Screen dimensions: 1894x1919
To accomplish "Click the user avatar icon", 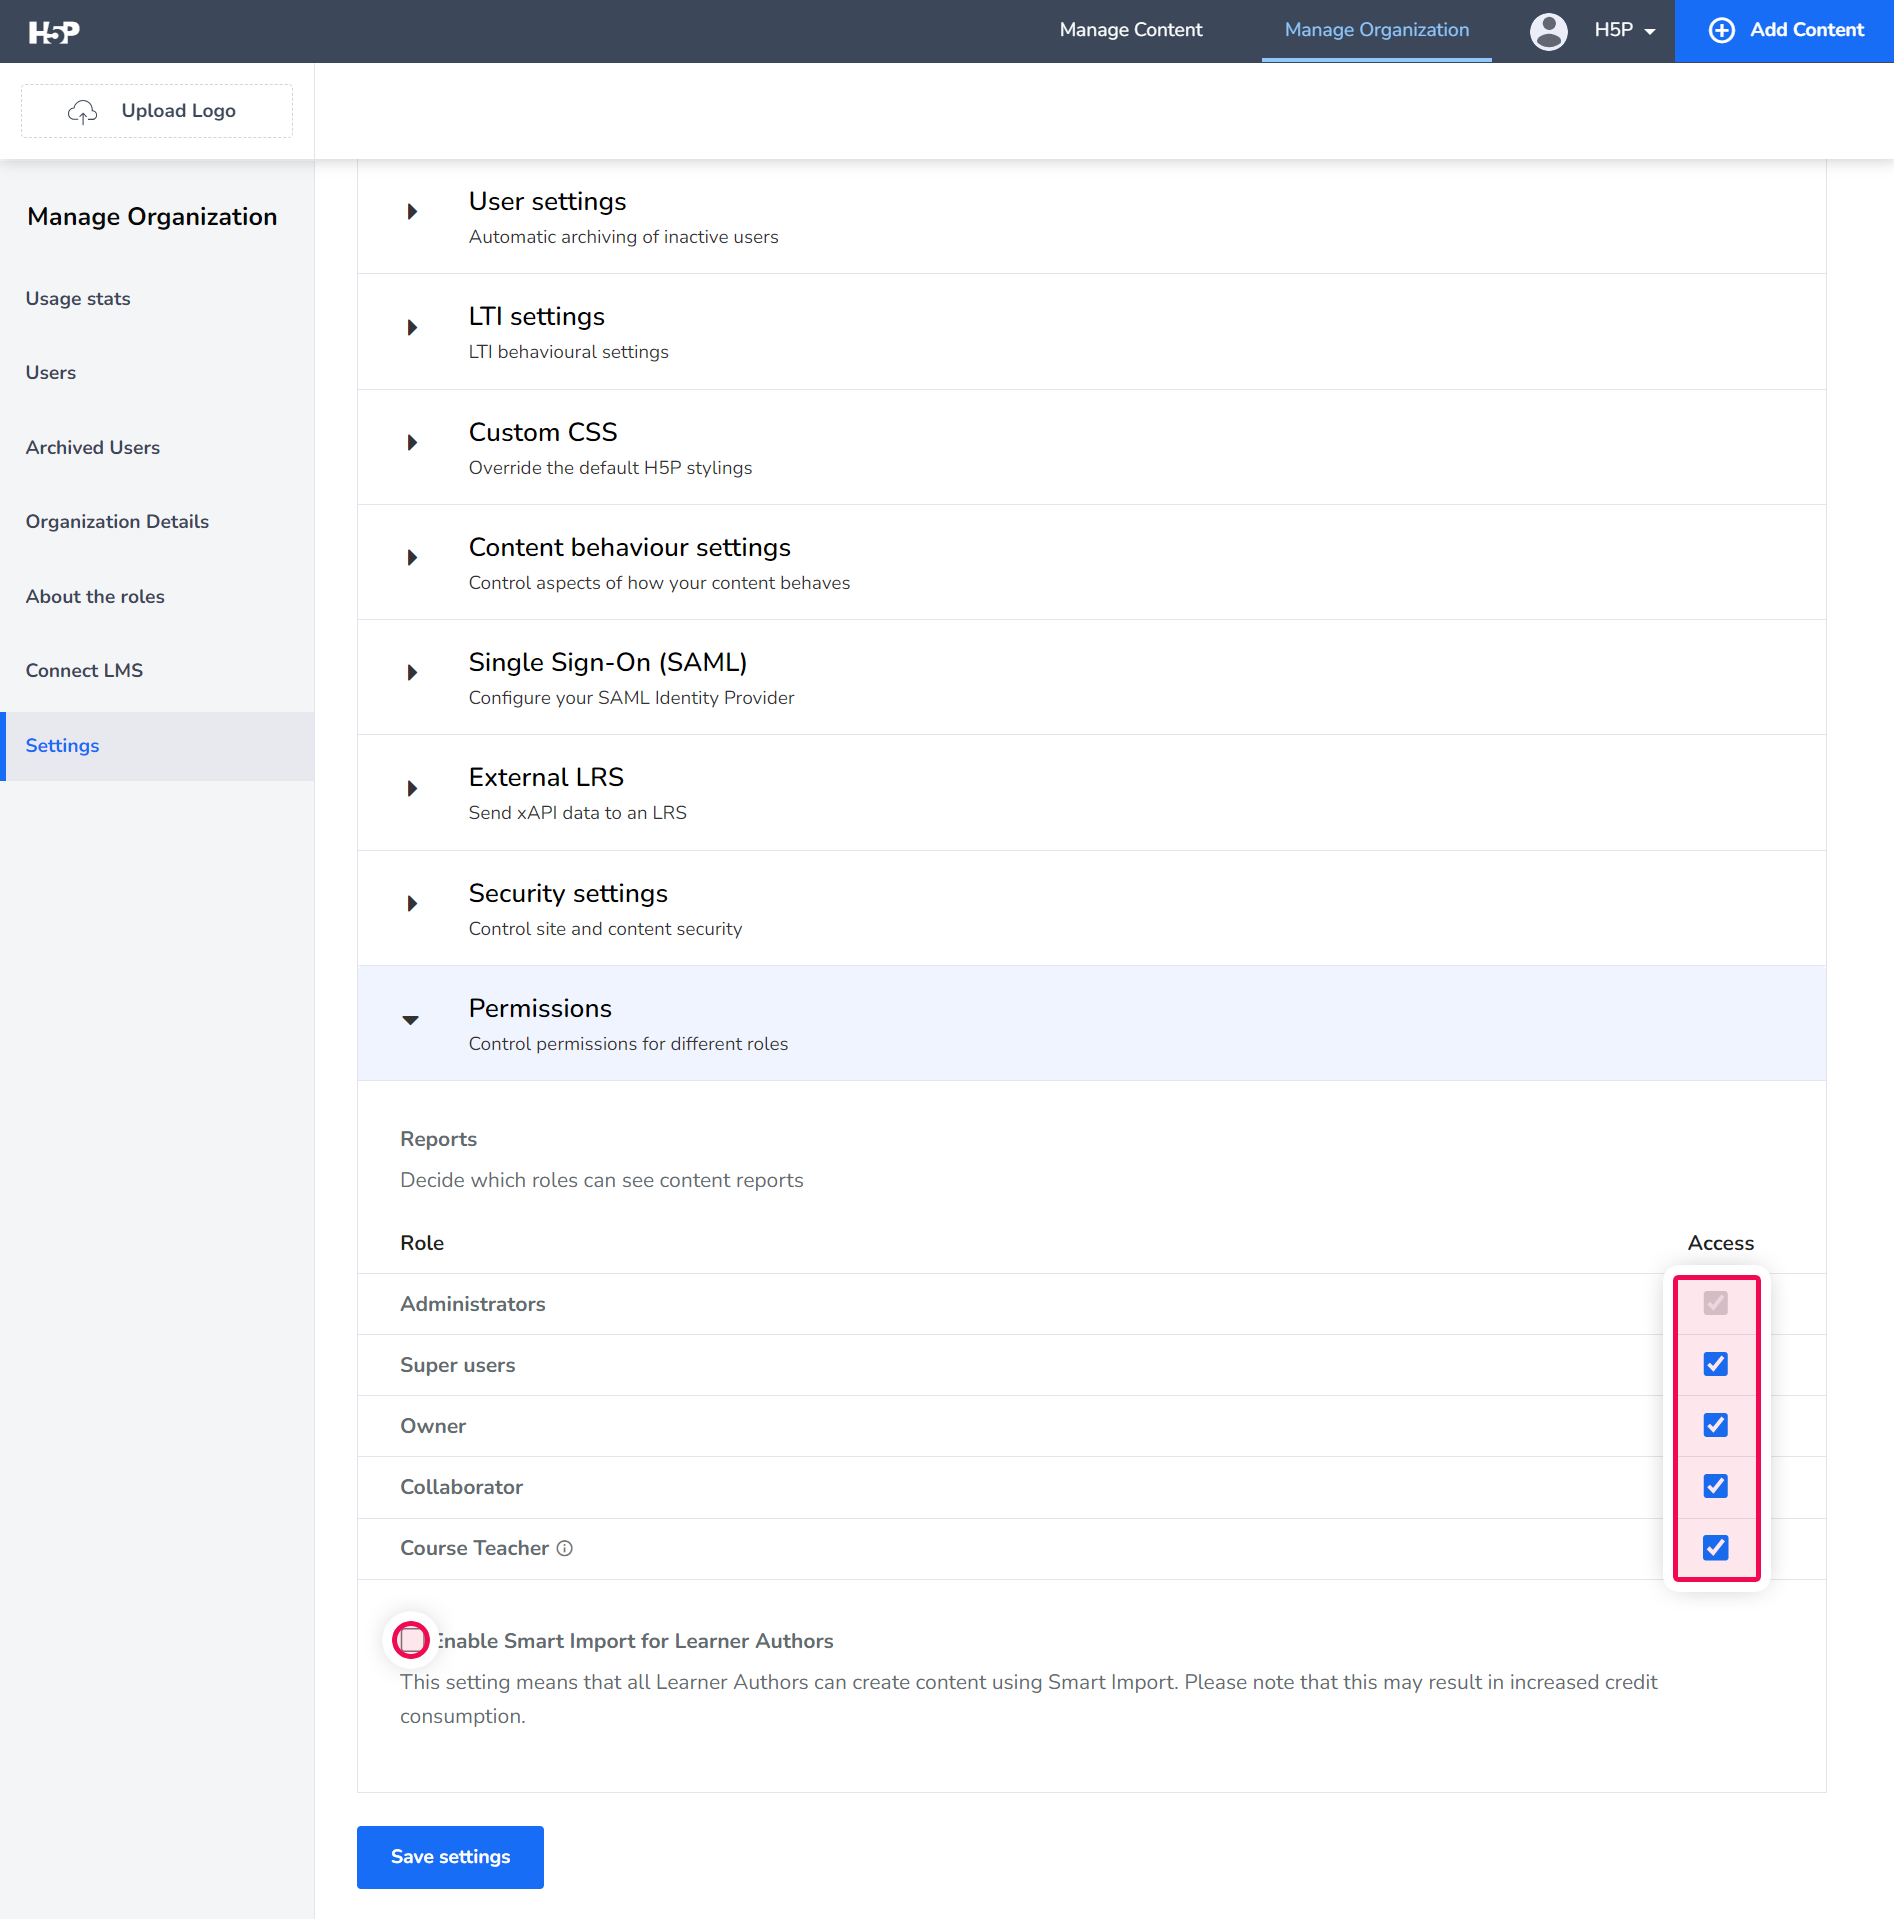I will pos(1548,31).
